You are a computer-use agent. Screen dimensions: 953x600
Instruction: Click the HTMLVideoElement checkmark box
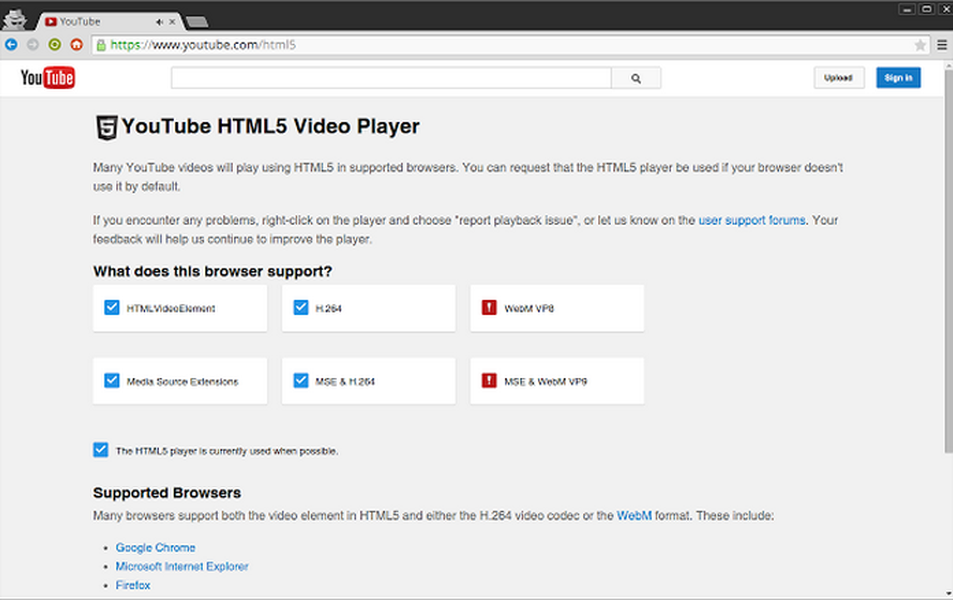pos(112,308)
